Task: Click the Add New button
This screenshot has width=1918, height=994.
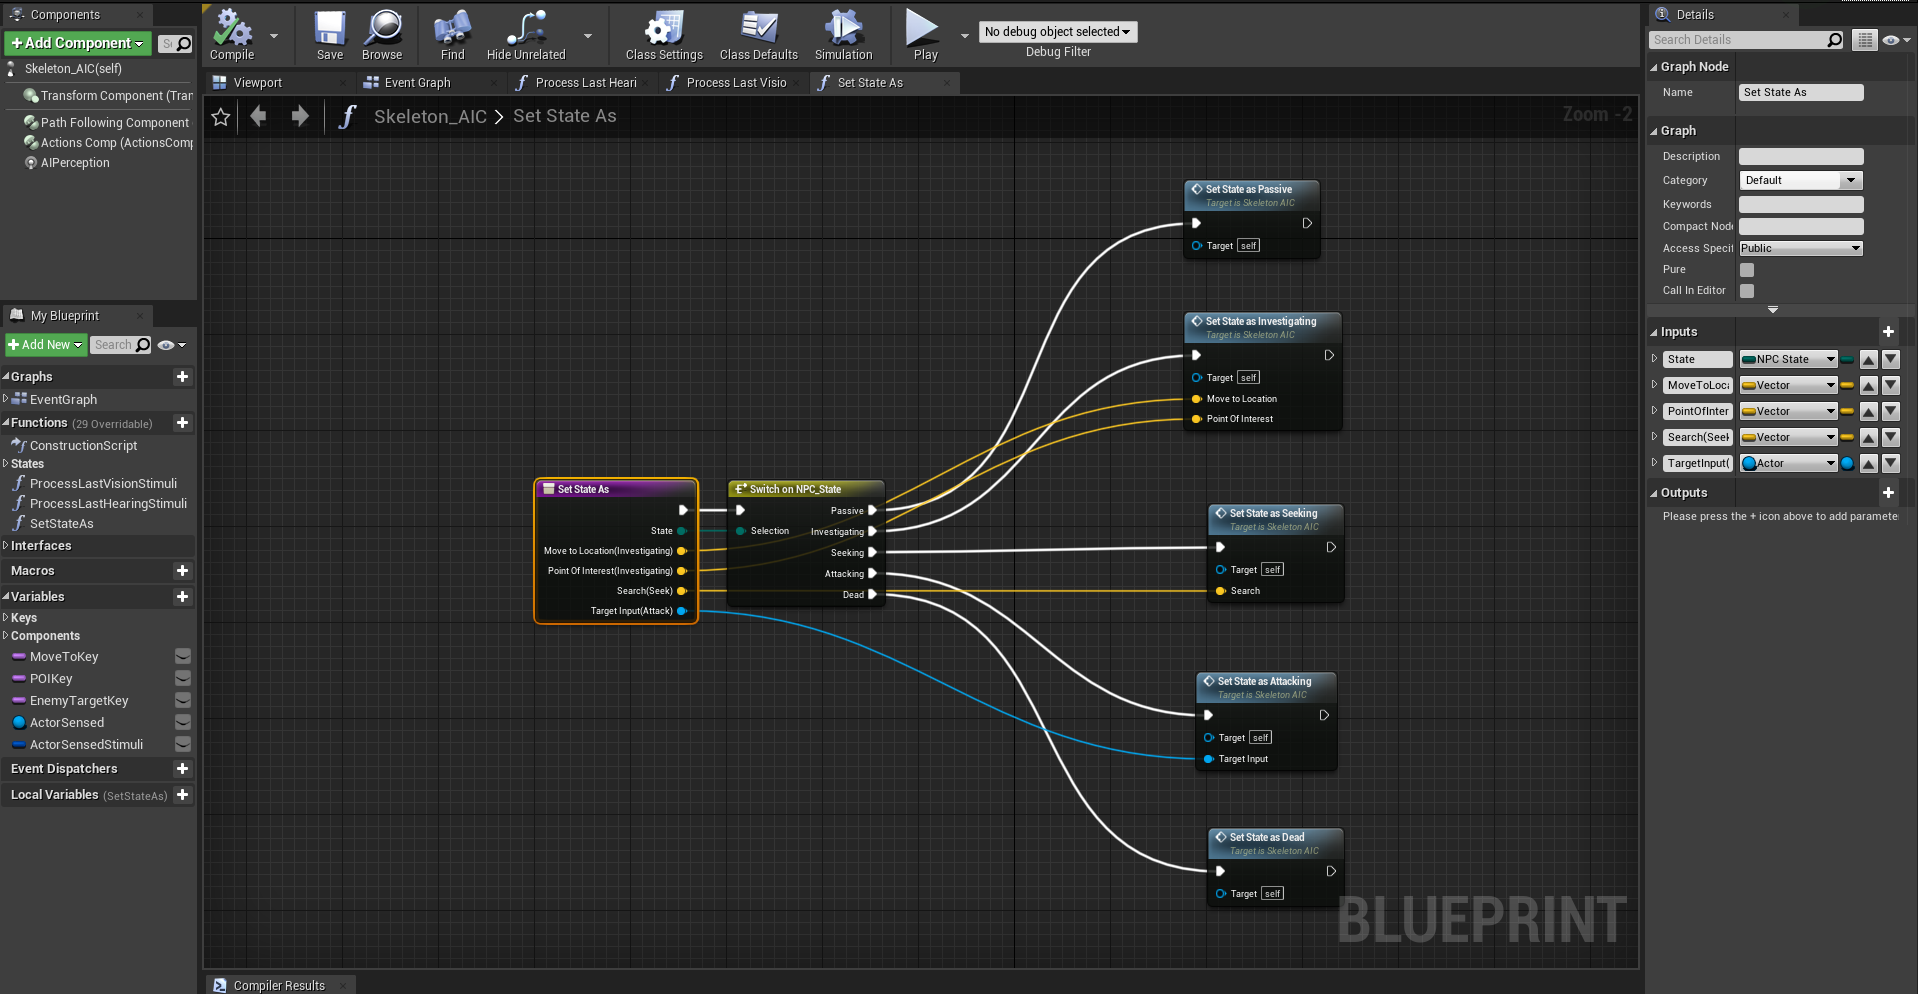Action: [45, 345]
